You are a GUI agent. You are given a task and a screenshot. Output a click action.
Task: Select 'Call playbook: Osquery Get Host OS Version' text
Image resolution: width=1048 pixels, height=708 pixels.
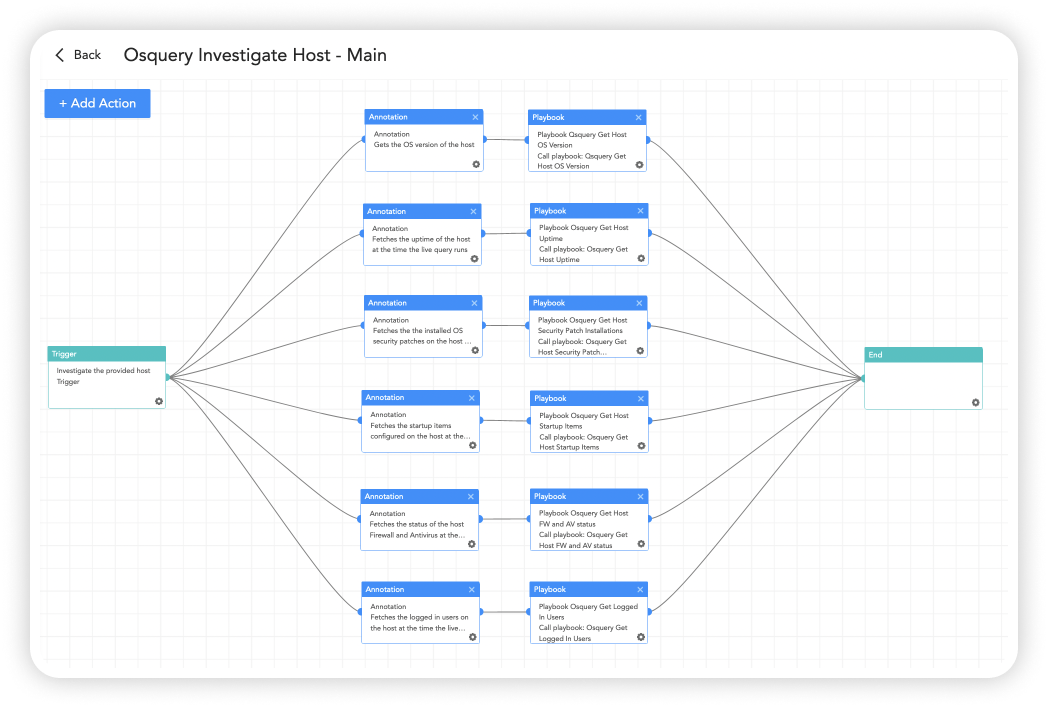tap(581, 161)
